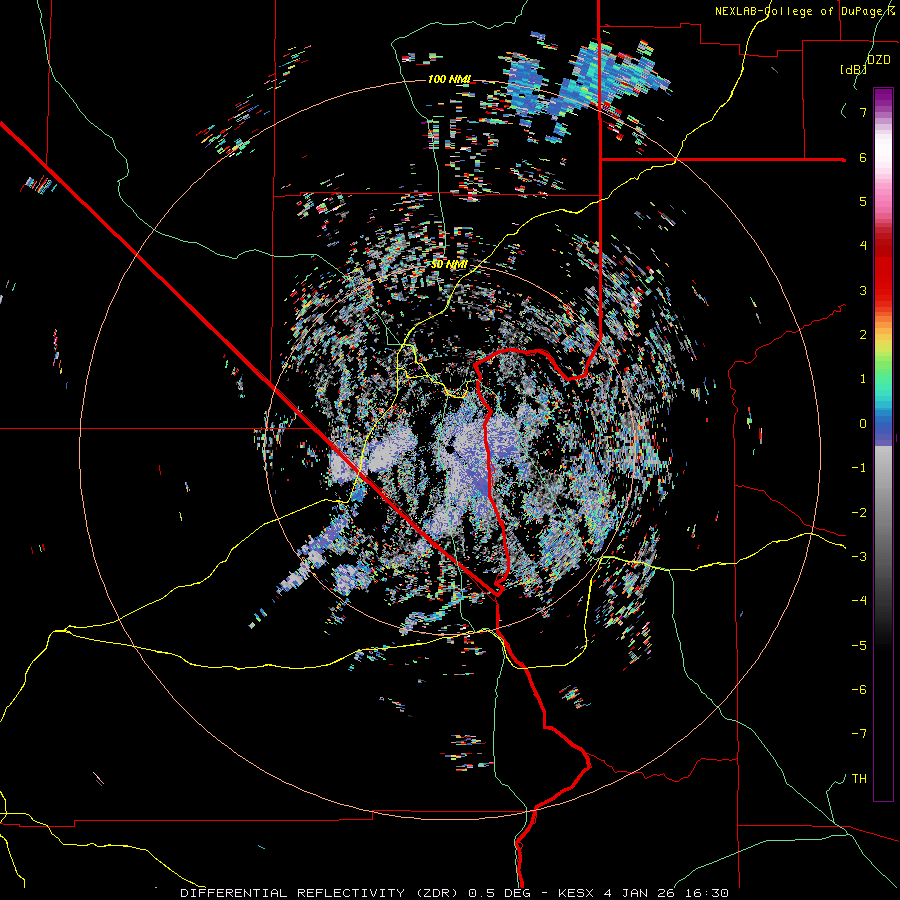Click the [dB] unit label
Viewport: 900px width, 900px height.
tap(854, 69)
